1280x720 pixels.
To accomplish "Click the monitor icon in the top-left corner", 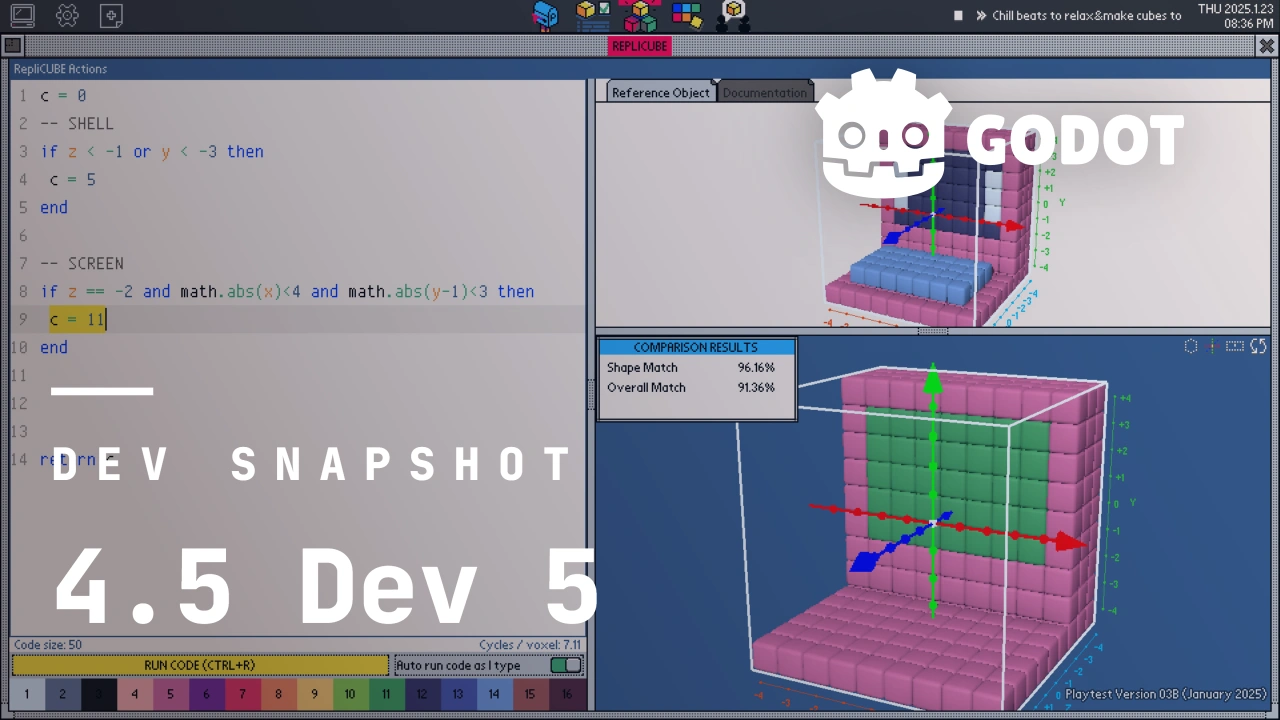I will 22,15.
